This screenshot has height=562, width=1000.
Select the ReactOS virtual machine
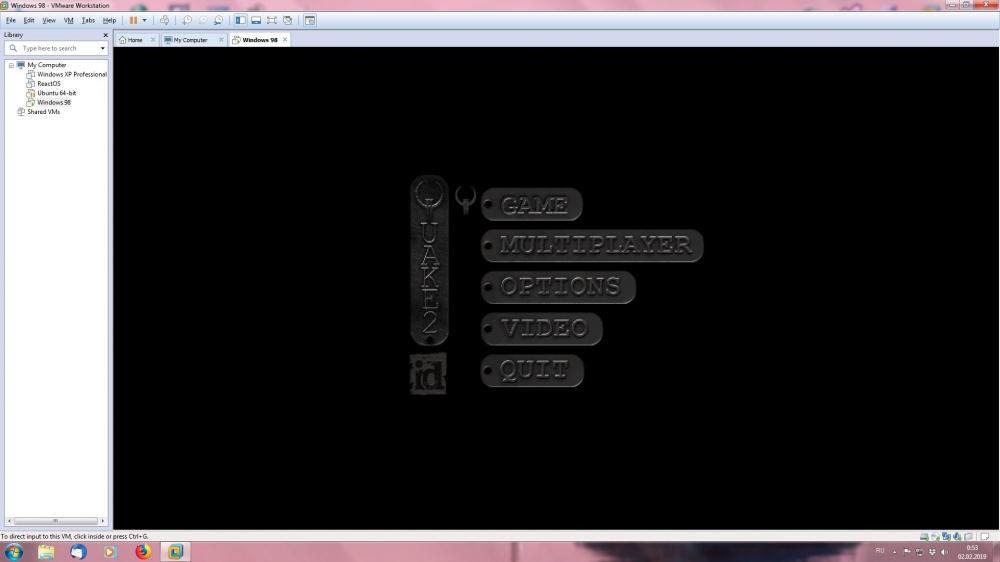coord(48,84)
